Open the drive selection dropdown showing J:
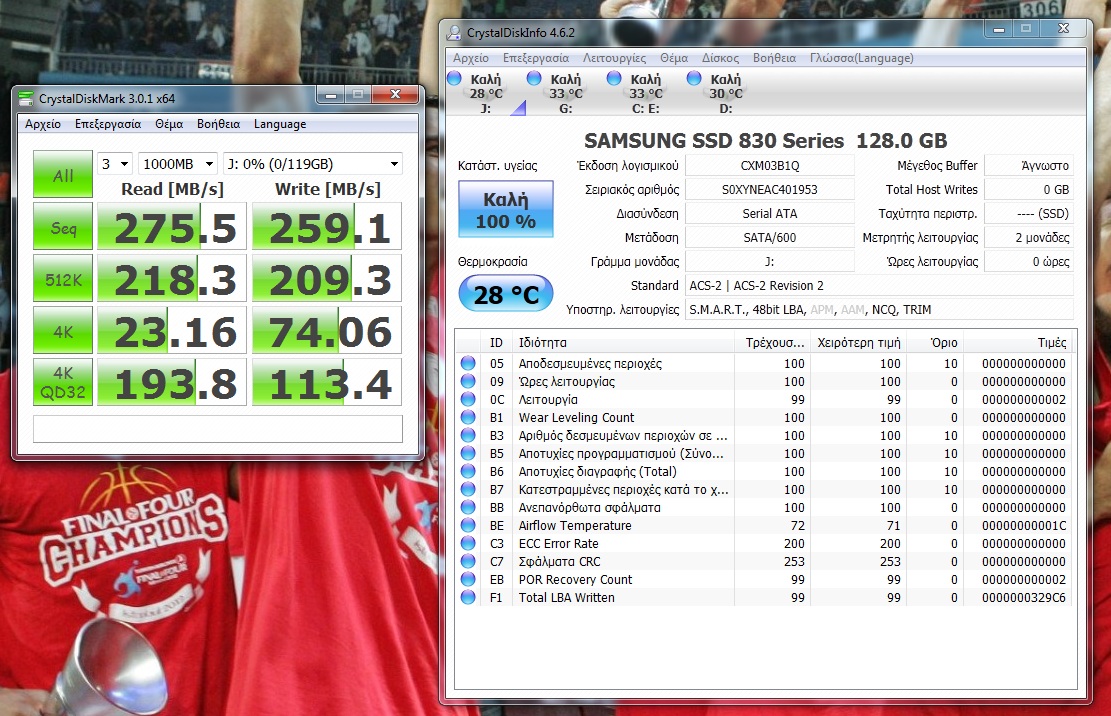This screenshot has height=716, width=1111. click(x=312, y=164)
